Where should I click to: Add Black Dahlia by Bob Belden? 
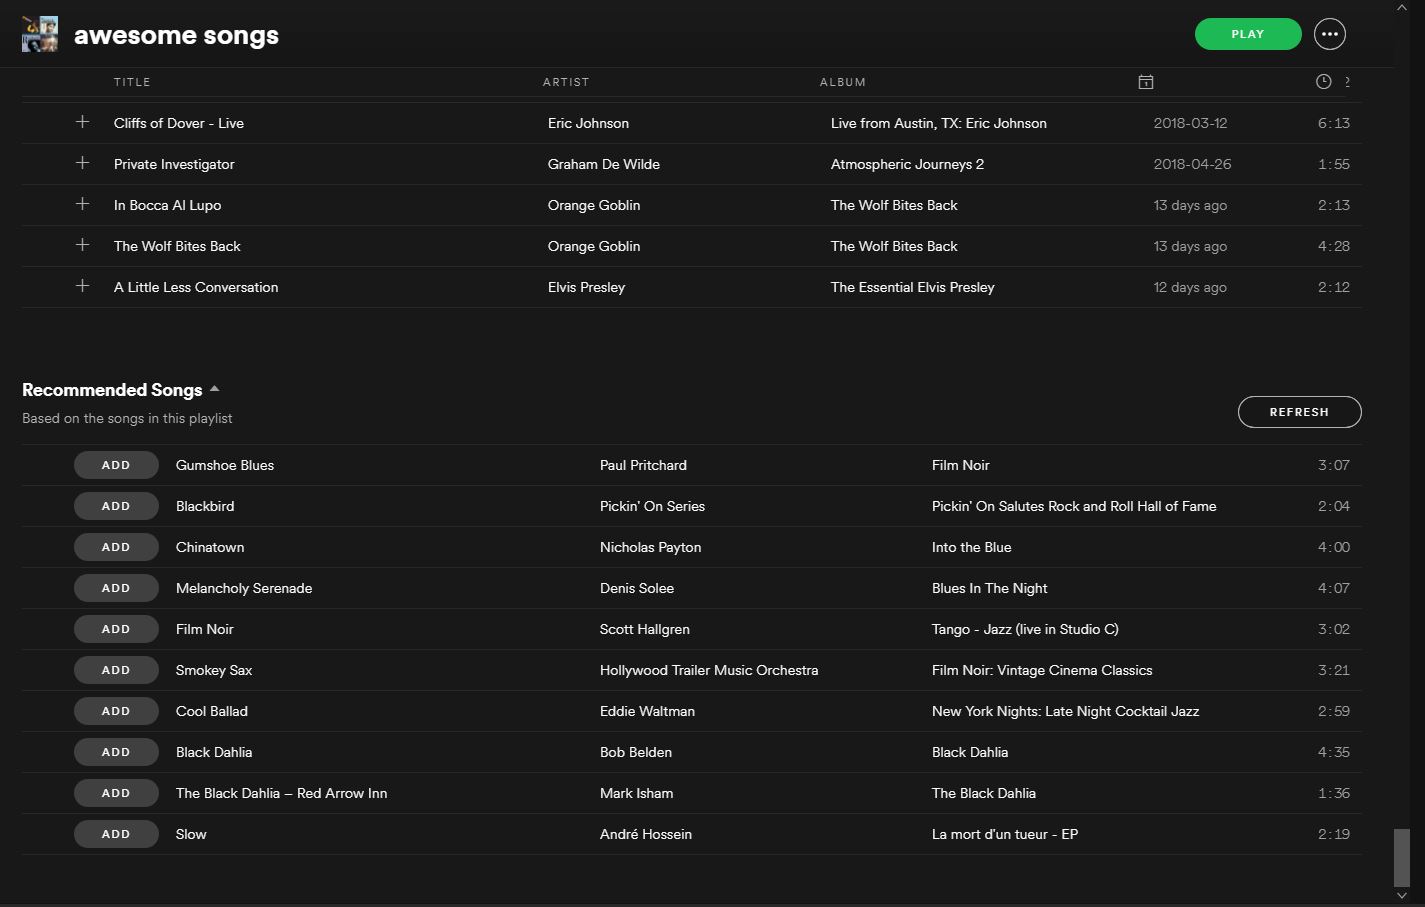click(116, 752)
